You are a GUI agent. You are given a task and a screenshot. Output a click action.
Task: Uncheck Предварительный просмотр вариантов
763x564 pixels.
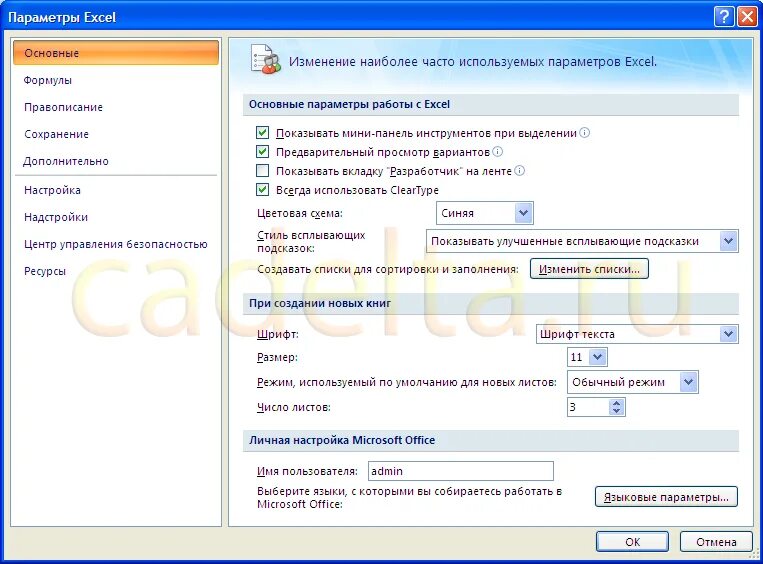pos(262,152)
